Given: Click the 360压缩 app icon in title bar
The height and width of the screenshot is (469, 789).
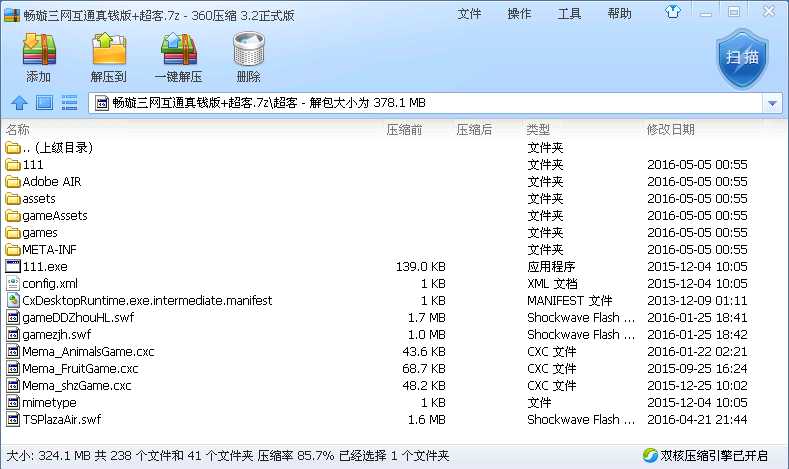Looking at the screenshot, I should [11, 15].
